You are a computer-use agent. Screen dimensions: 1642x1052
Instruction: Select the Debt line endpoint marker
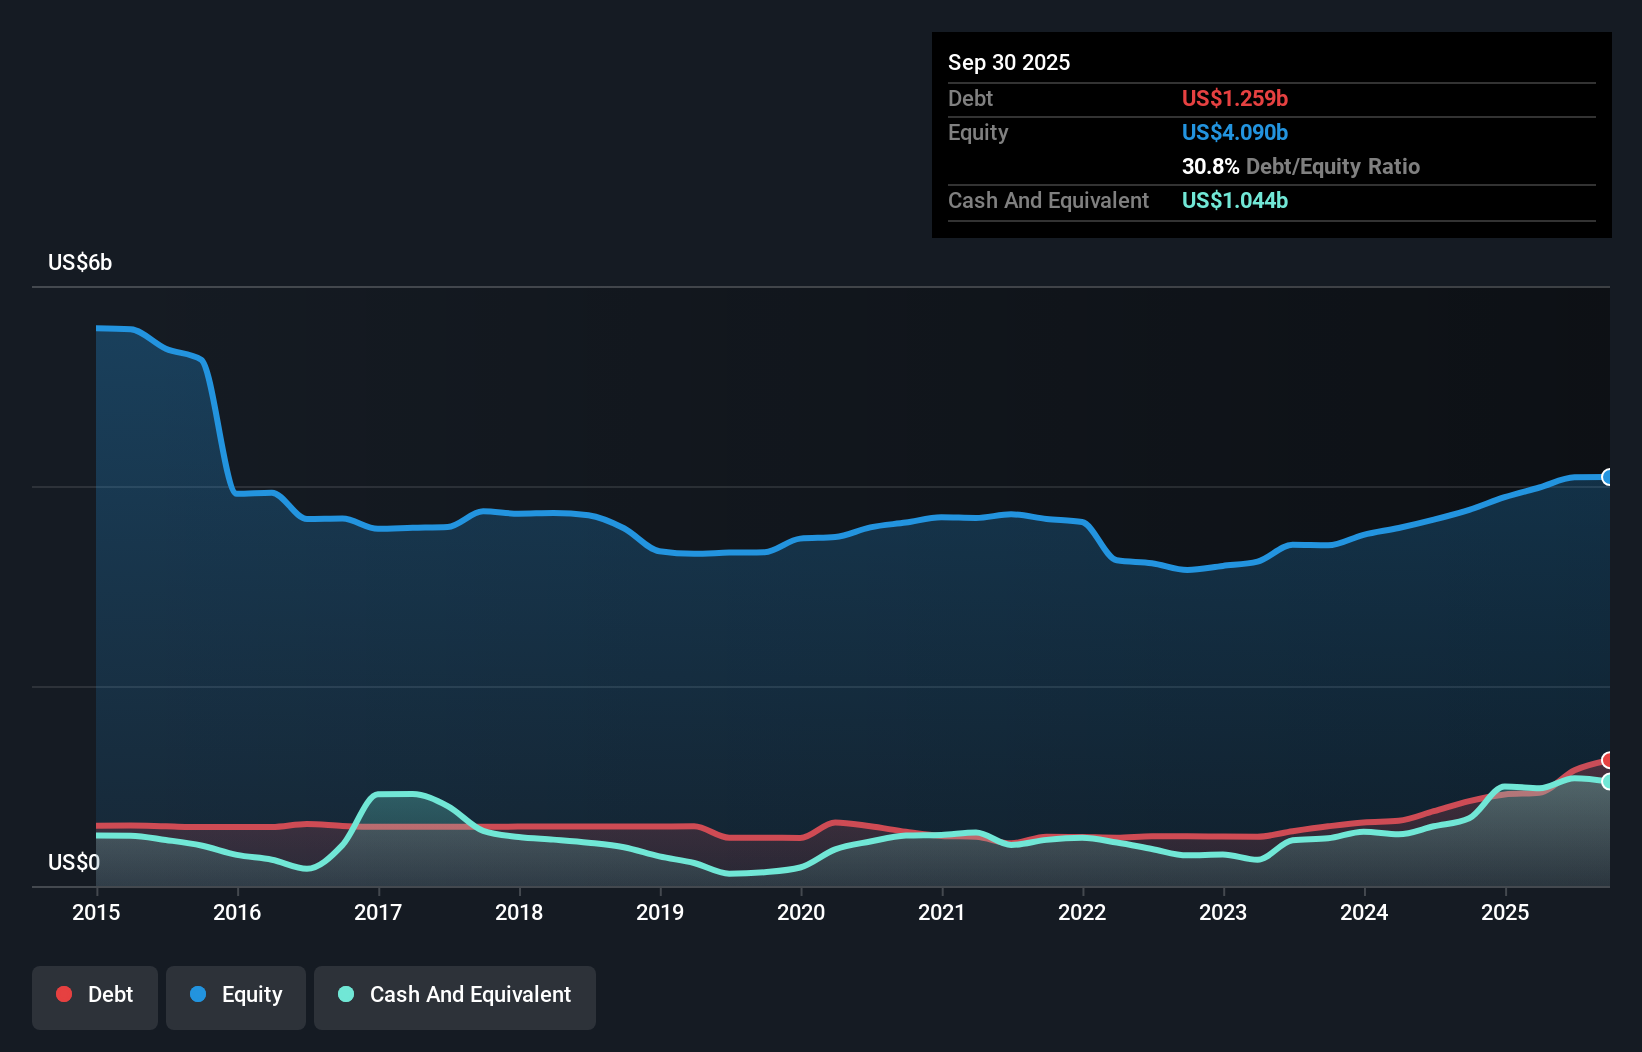[x=1607, y=760]
